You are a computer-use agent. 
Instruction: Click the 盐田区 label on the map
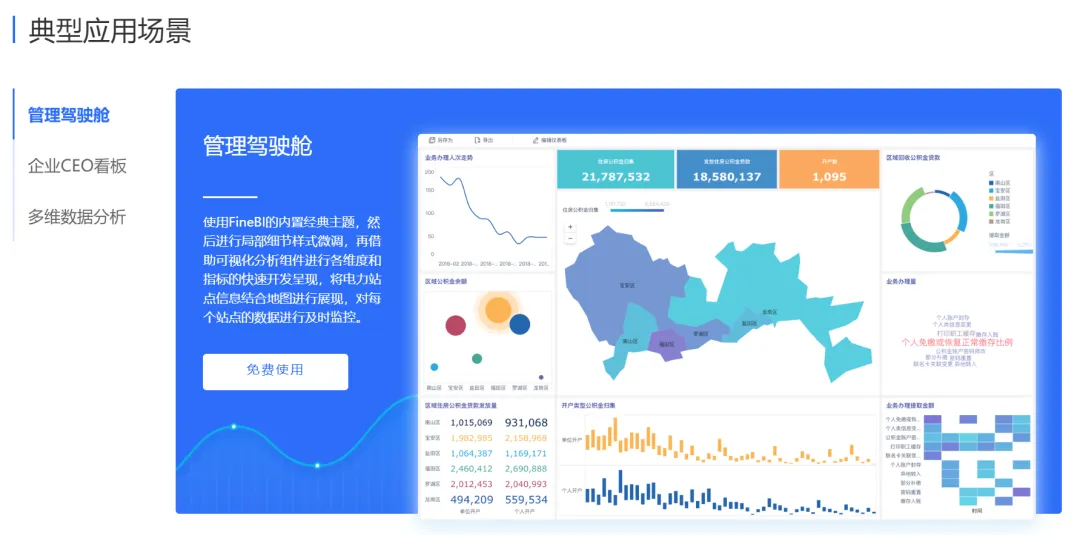click(749, 323)
